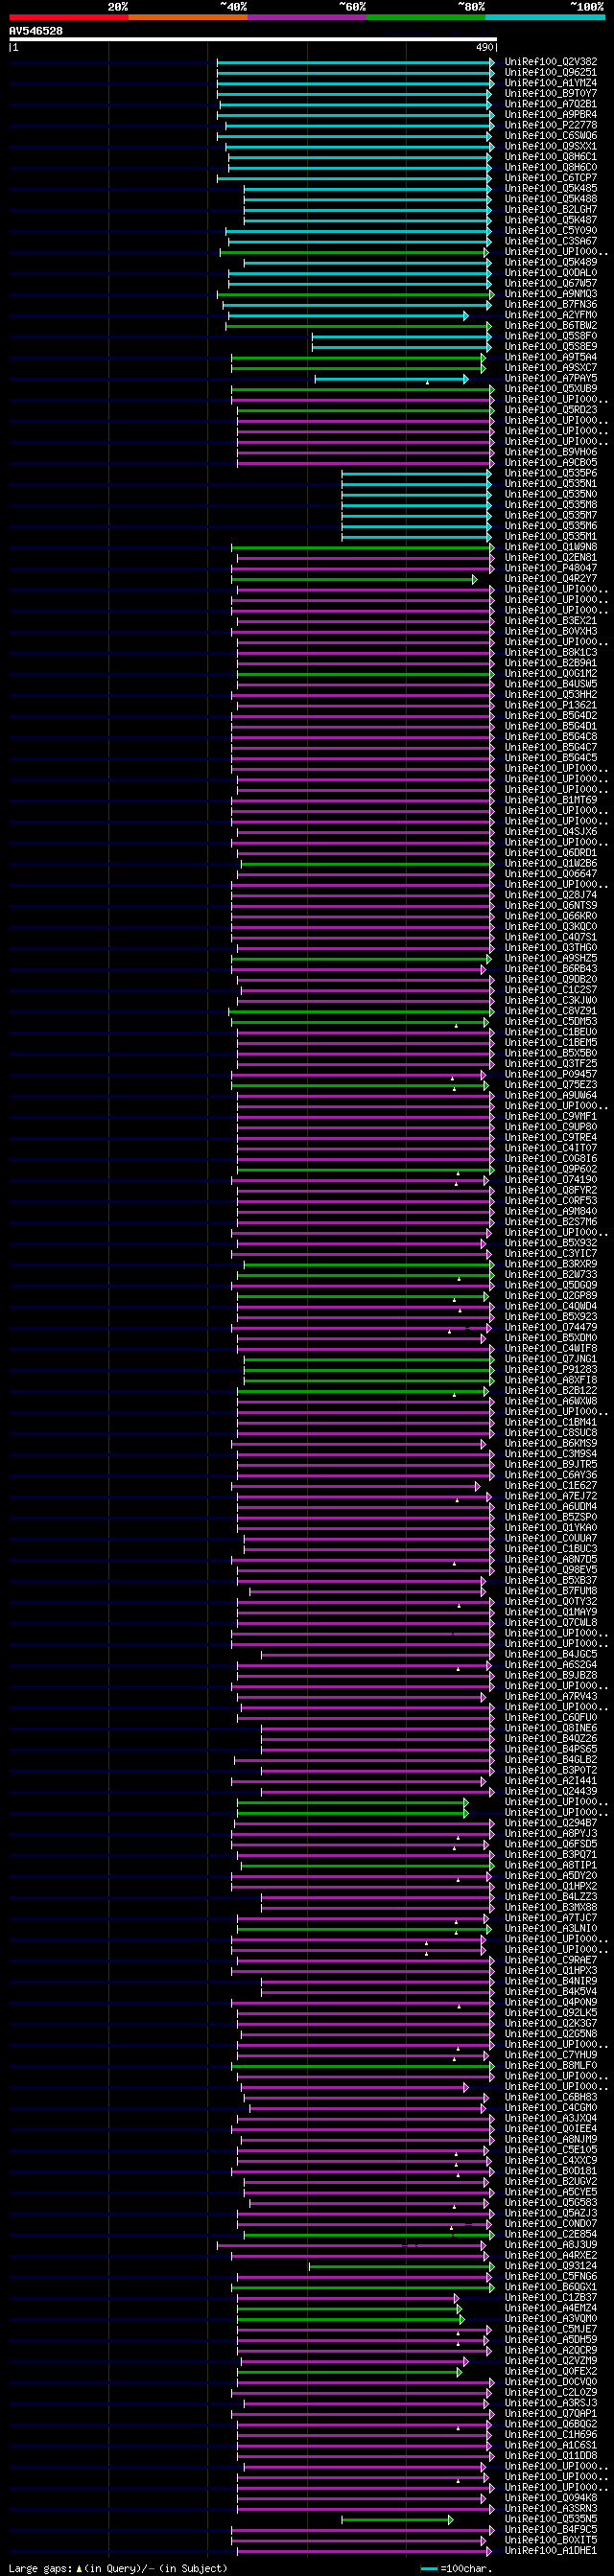614x2576 pixels.
Task: Select label UniRef100_Q2EN81
Action: tap(551, 558)
